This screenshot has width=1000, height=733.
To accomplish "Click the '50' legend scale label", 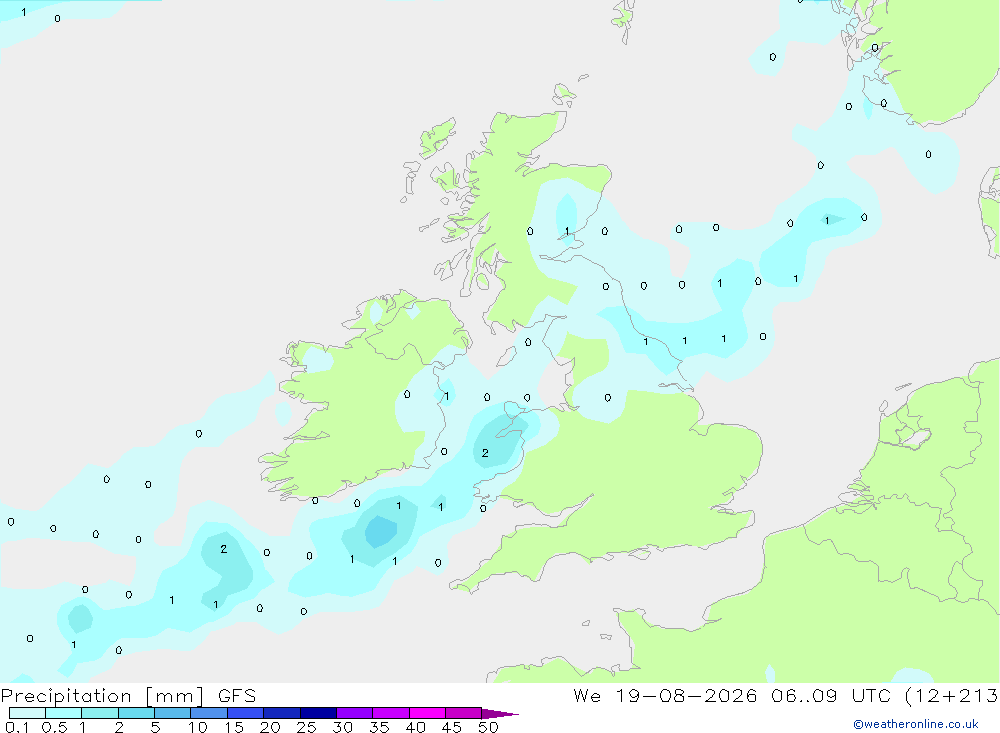I will click(x=489, y=727).
